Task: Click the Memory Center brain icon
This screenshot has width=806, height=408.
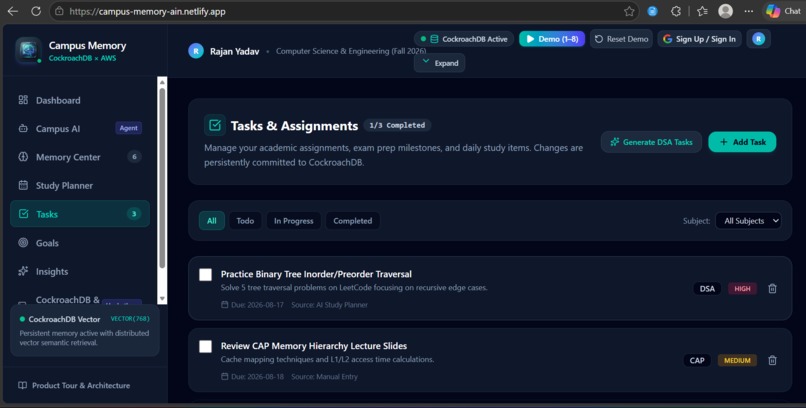Action: click(x=23, y=157)
